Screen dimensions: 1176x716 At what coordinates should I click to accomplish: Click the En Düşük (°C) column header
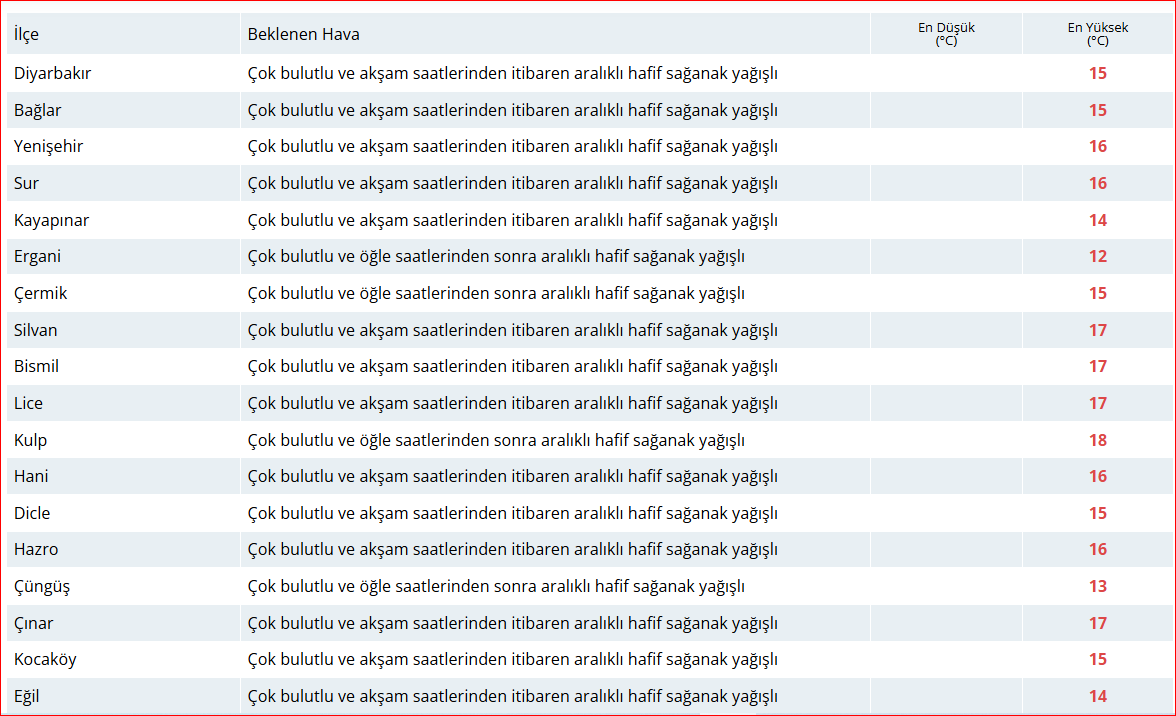coord(946,34)
